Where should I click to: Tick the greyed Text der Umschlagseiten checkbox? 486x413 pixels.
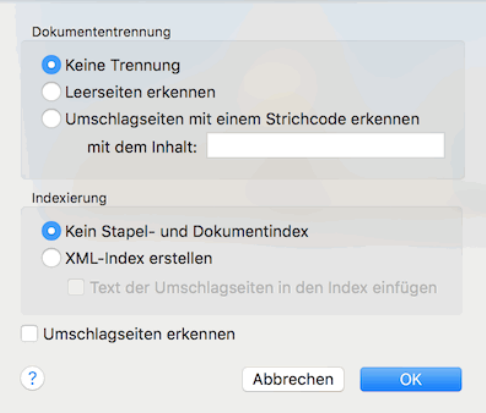click(x=76, y=287)
